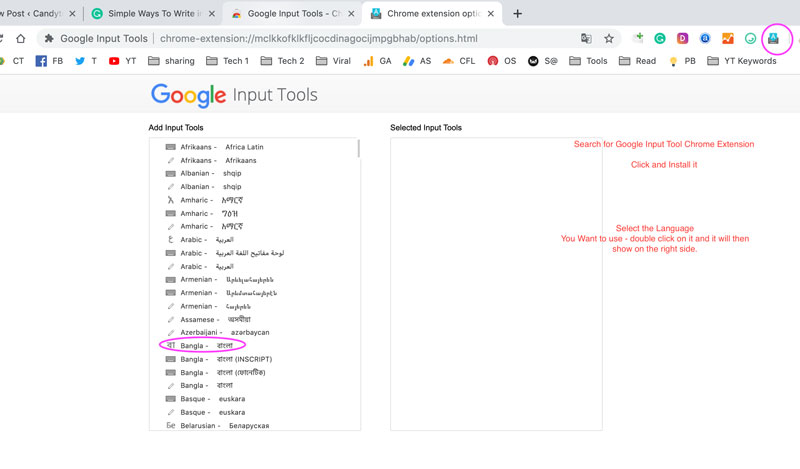This screenshot has width=800, height=469.
Task: Open the CT bookmark
Action: pos(12,61)
